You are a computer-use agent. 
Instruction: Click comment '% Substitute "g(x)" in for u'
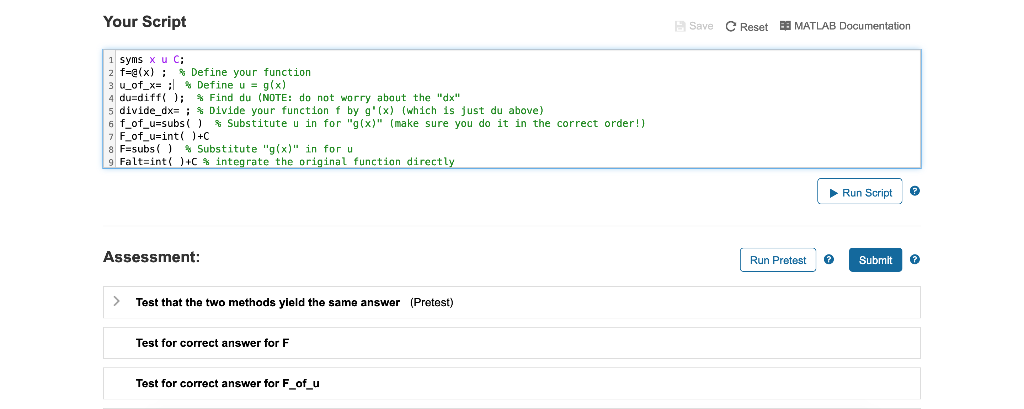tap(269, 149)
